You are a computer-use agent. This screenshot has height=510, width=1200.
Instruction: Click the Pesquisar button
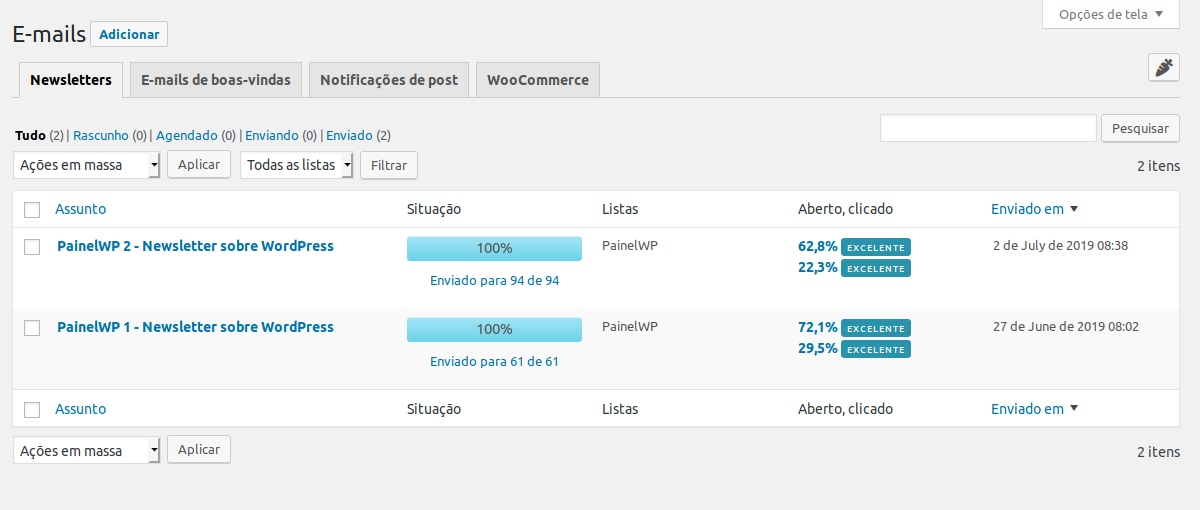(1141, 128)
